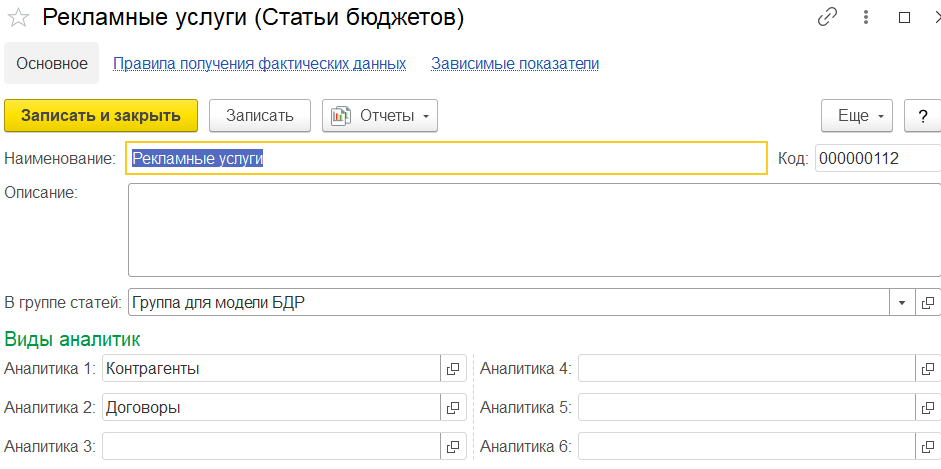The height and width of the screenshot is (469, 941).
Task: Click open icon next to Аналитика 6
Action: (x=928, y=447)
